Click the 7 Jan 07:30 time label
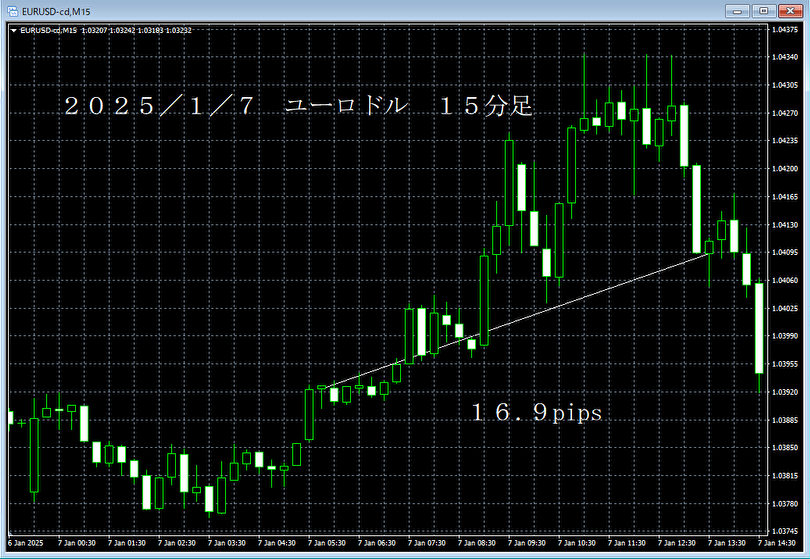Viewport: 810px width, 559px height. pyautogui.click(x=427, y=543)
